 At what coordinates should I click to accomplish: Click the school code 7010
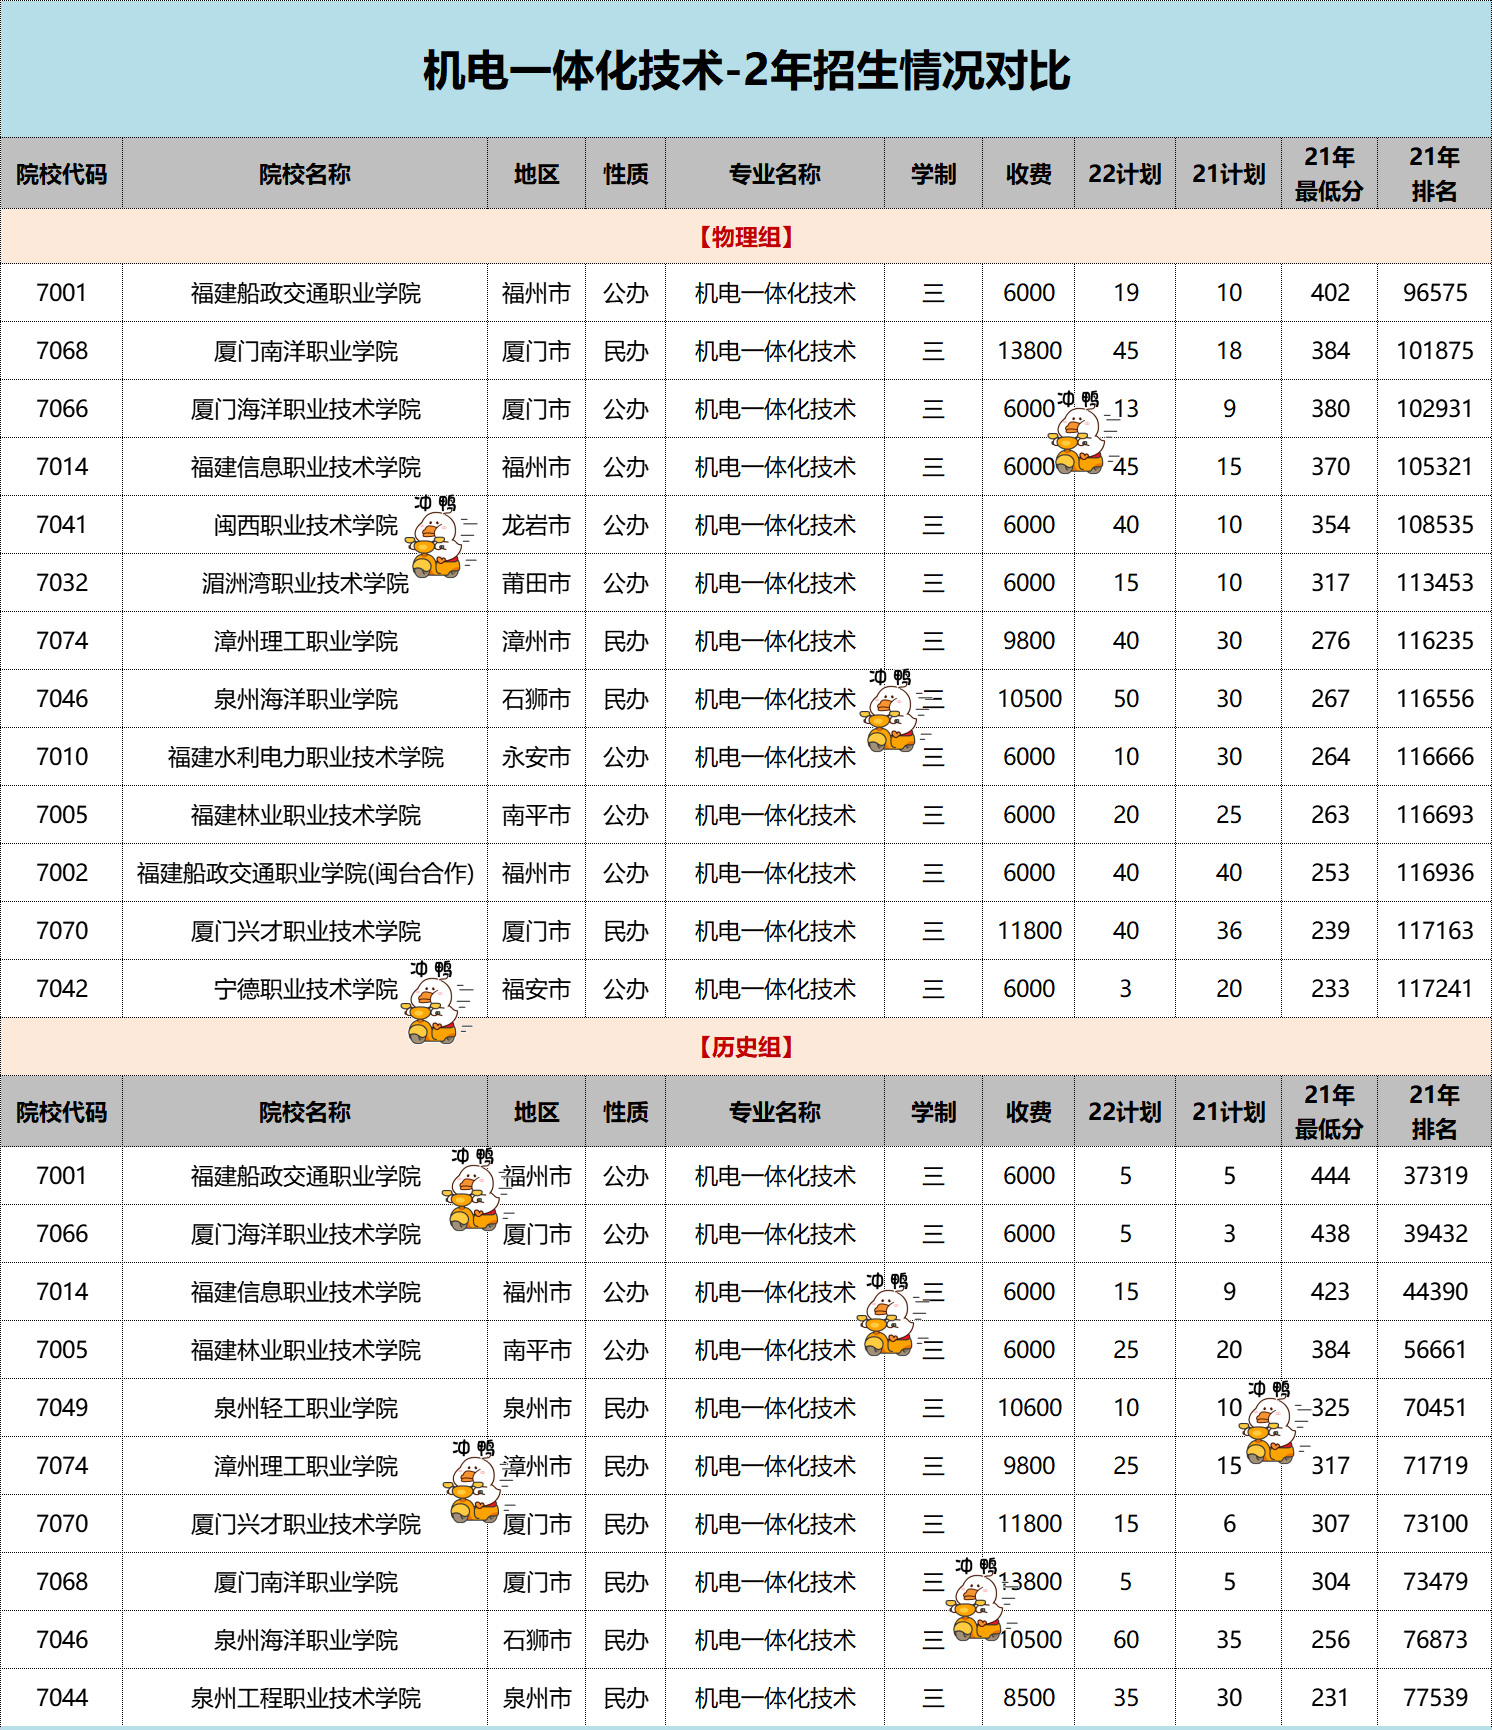point(62,757)
